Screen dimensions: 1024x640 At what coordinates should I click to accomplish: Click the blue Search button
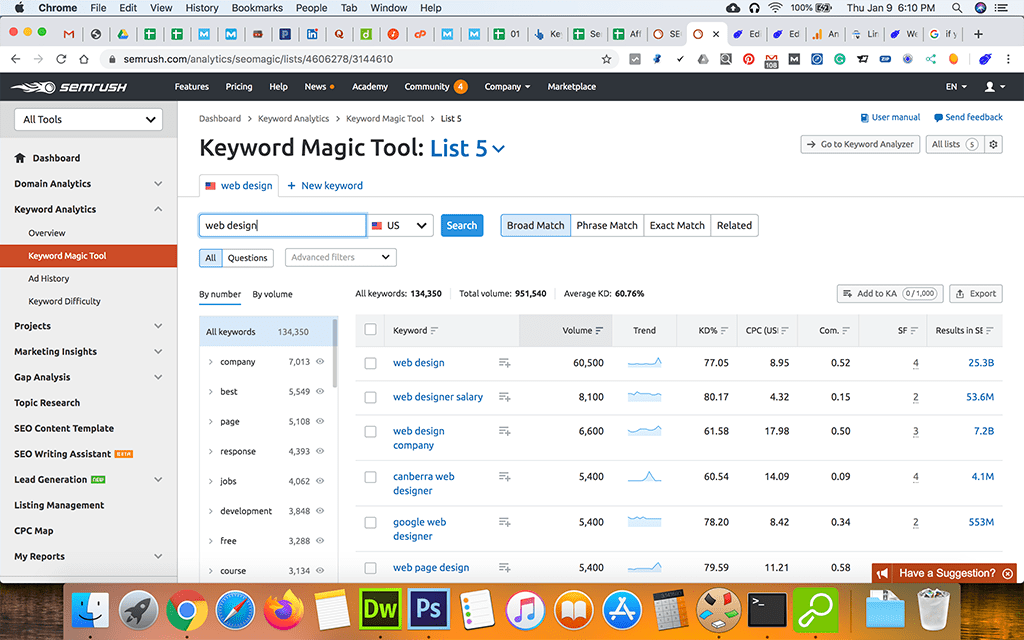coord(462,225)
